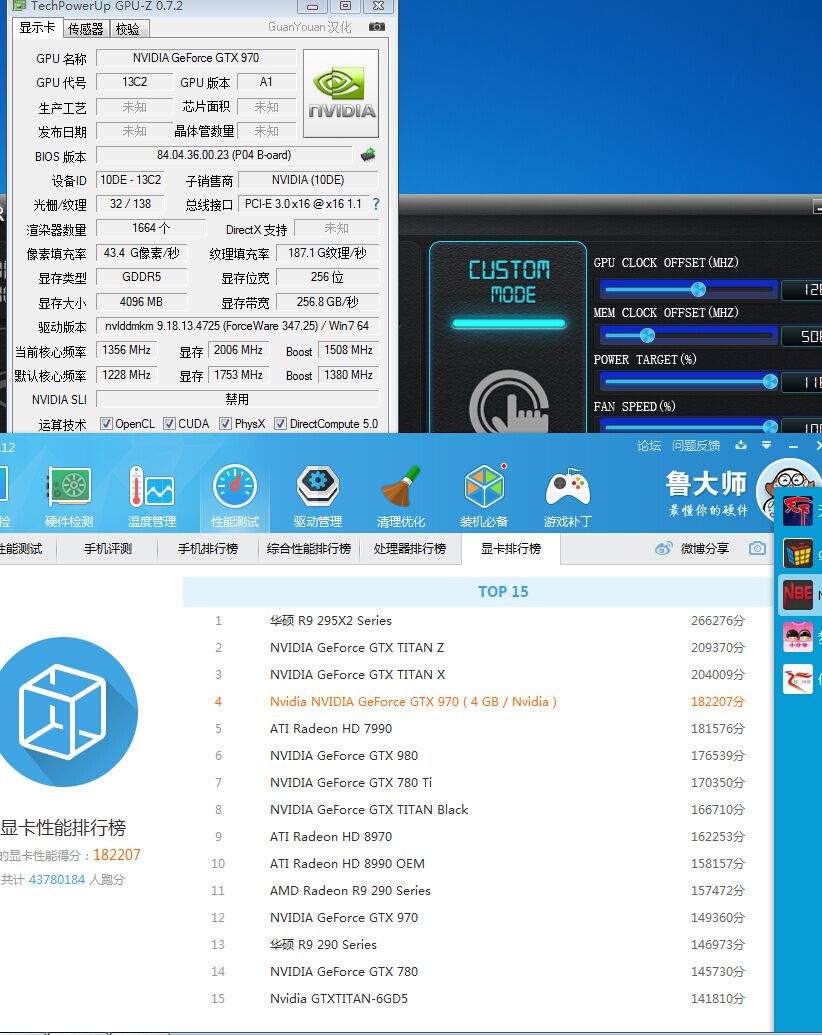The height and width of the screenshot is (1035, 822).
Task: Click driver version field nvlddmkm 9.18.13.4725
Action: [x=237, y=326]
